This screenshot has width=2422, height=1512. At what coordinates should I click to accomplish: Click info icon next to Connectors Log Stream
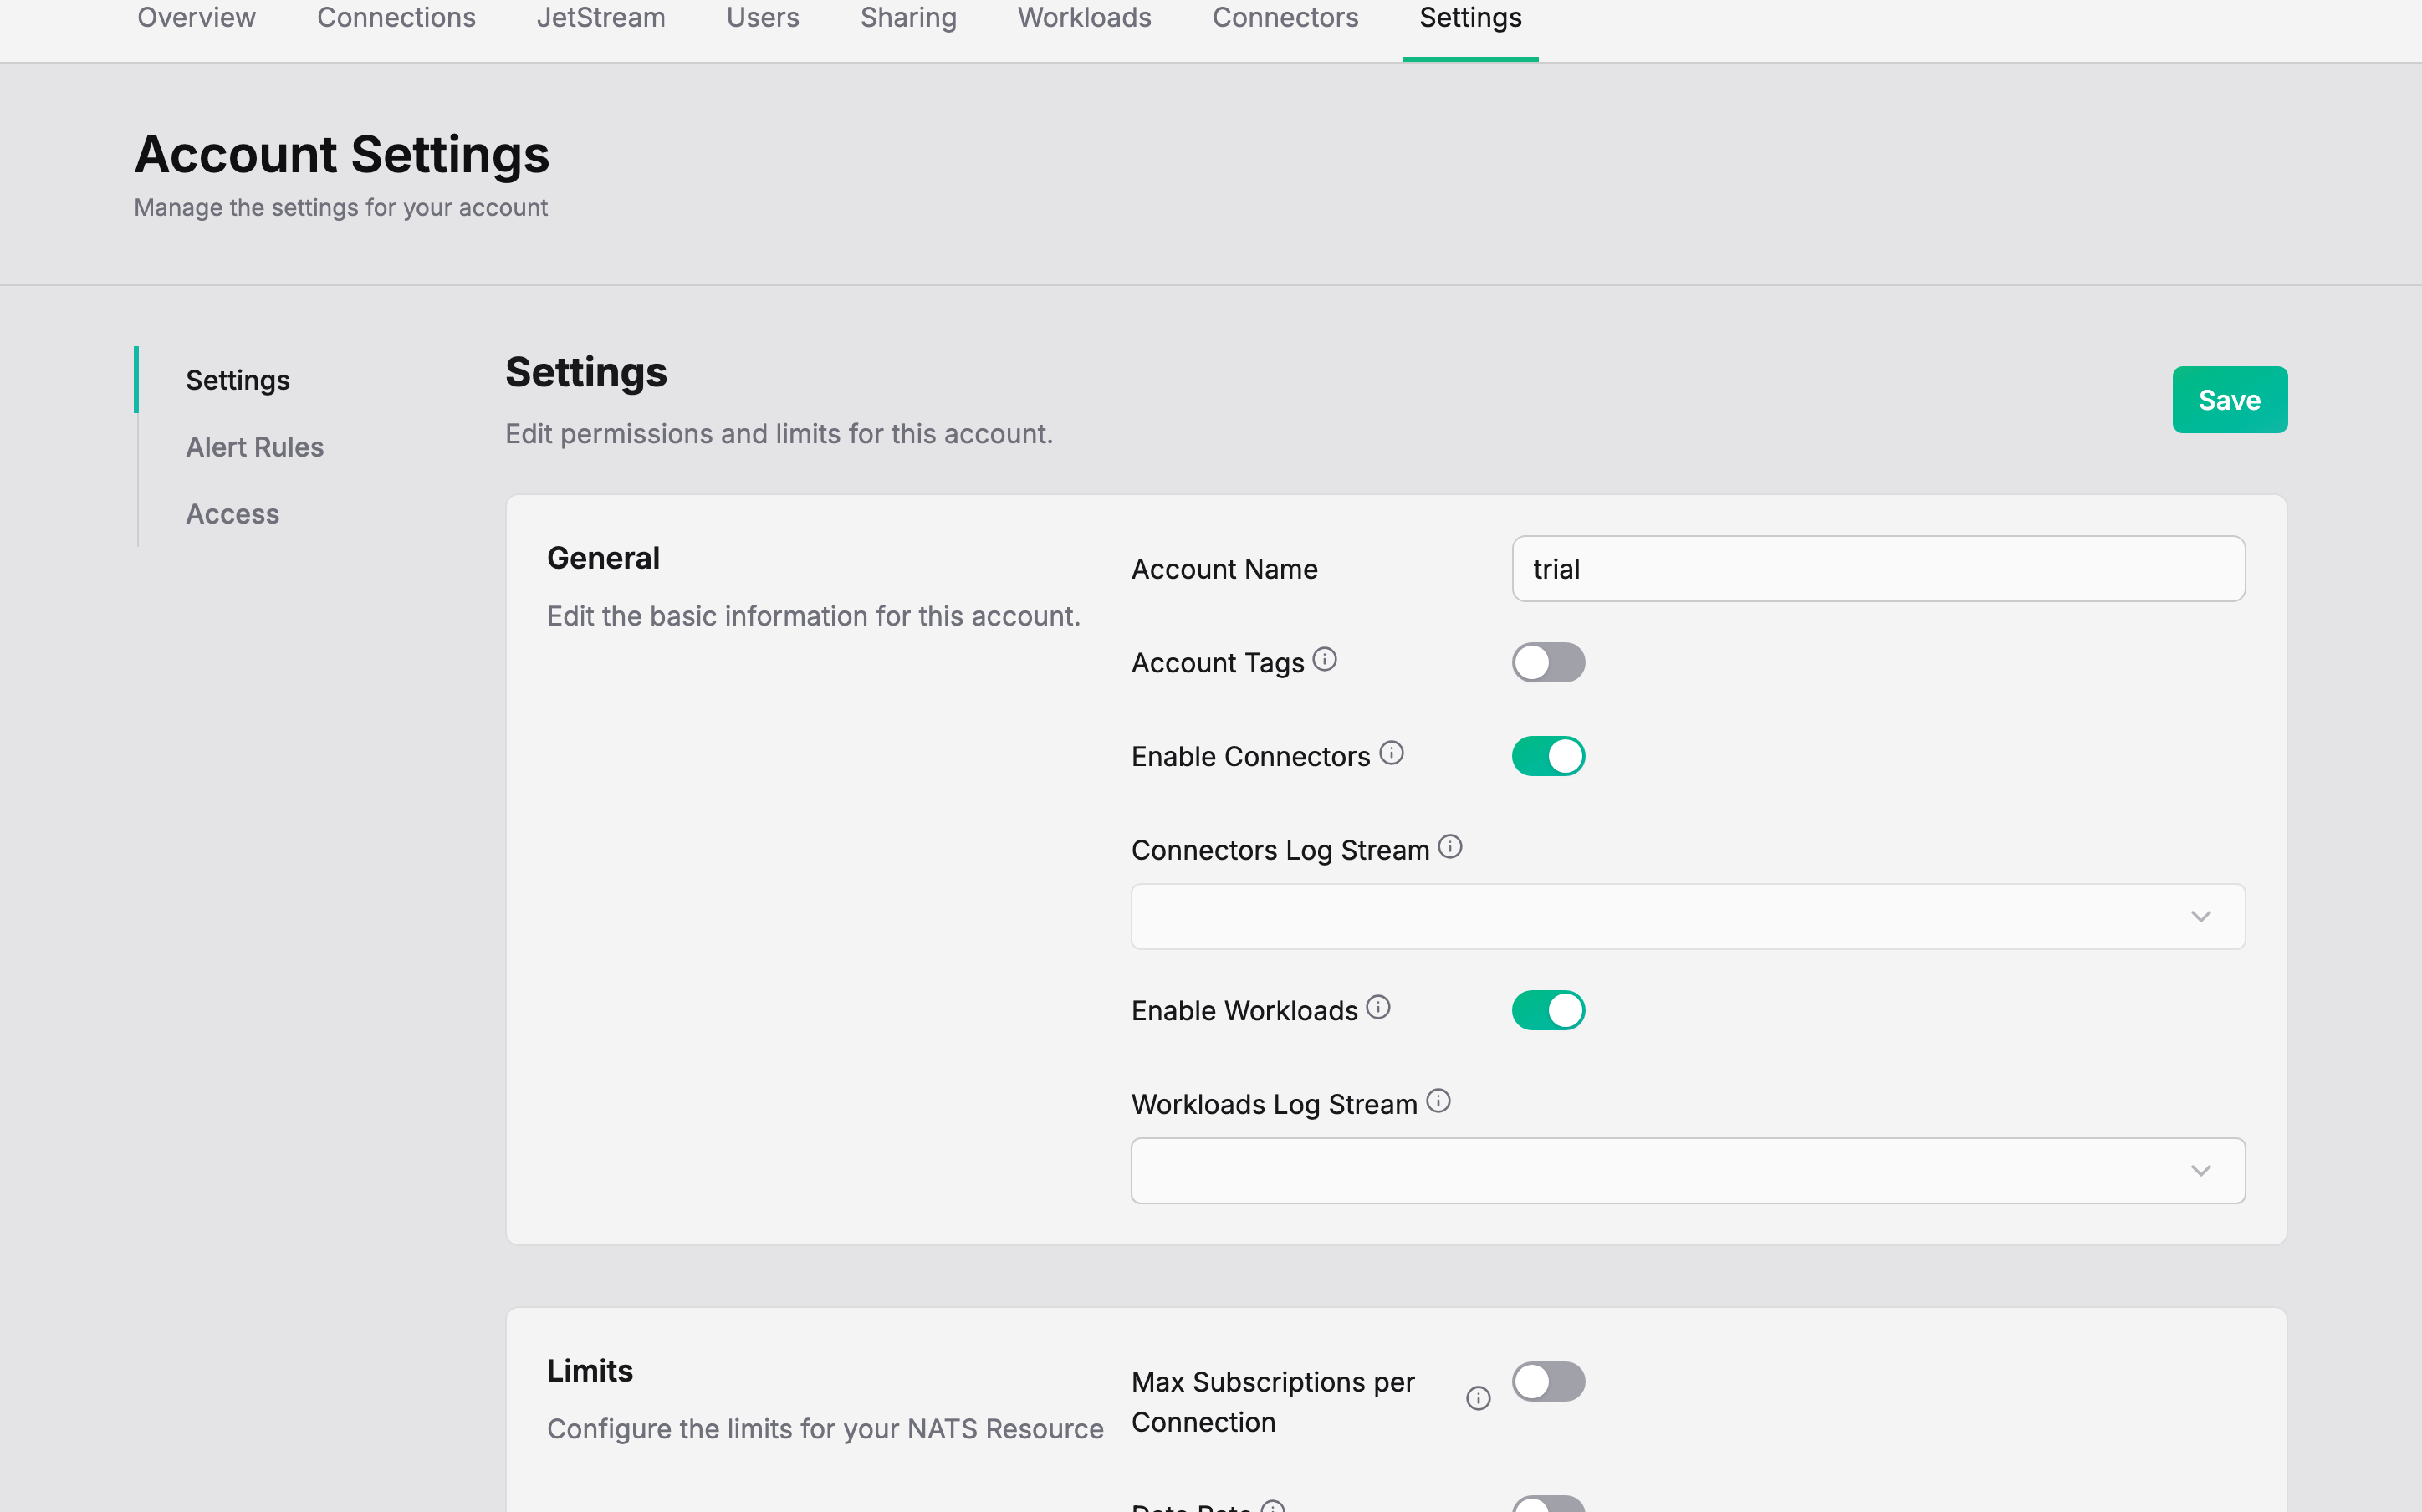tap(1450, 847)
